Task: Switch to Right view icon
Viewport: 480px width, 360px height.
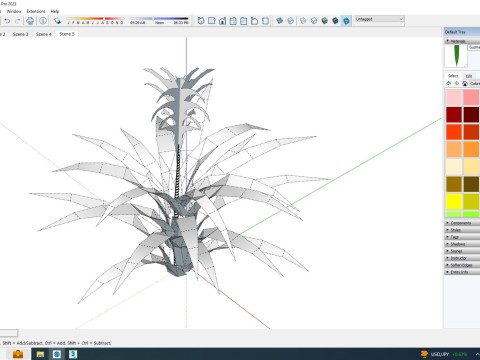Action: pyautogui.click(x=233, y=21)
